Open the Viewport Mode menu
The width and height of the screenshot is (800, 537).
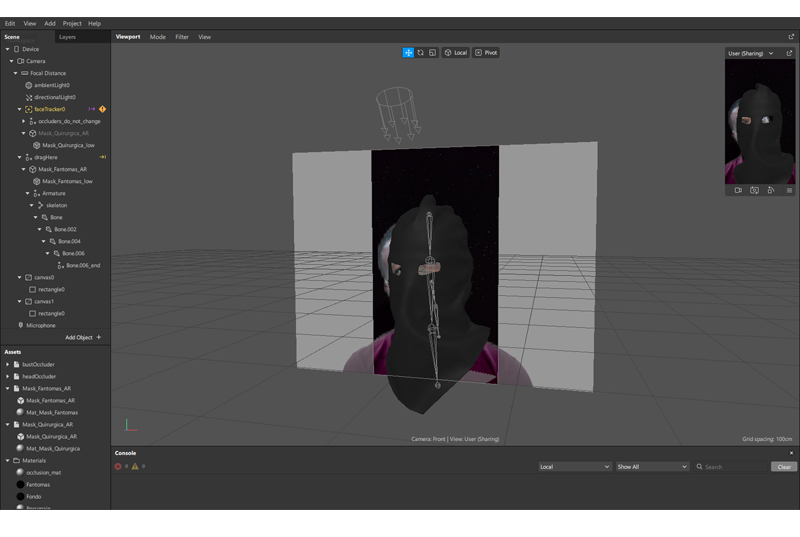tap(158, 37)
